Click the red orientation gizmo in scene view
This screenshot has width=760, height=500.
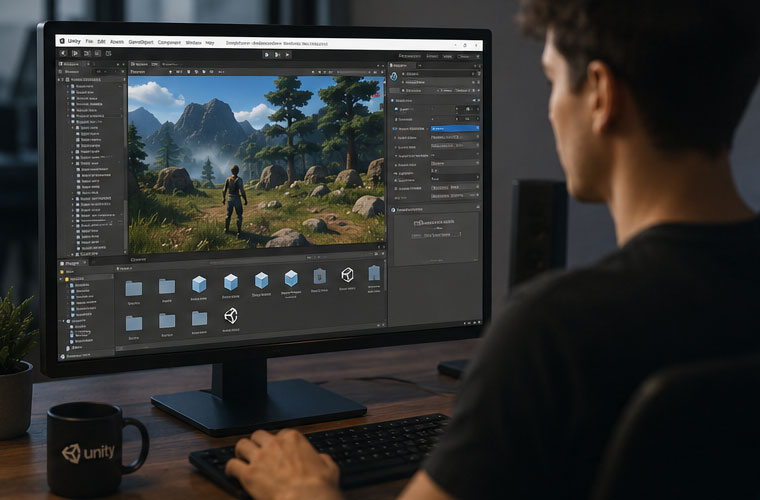point(377,95)
